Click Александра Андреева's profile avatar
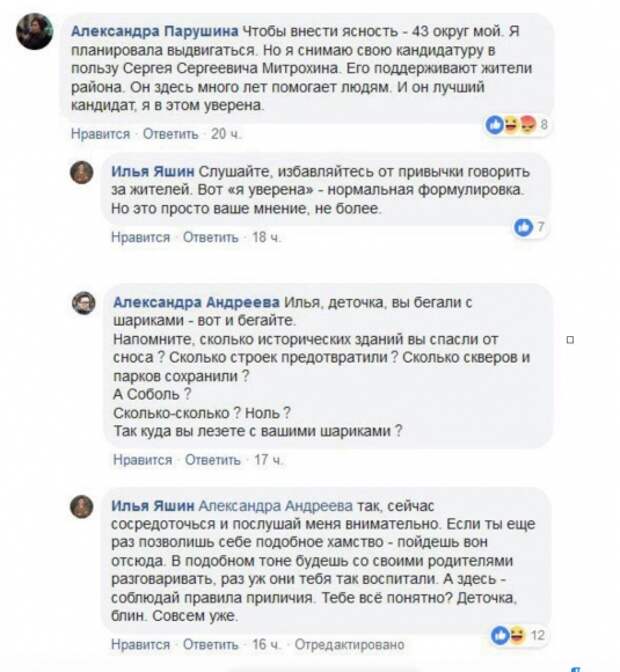Viewport: 620px width, 672px height. (82, 304)
